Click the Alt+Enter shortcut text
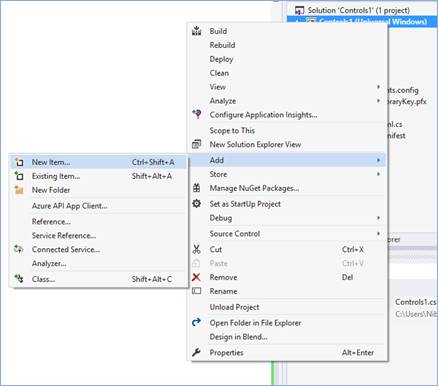 pyautogui.click(x=358, y=352)
